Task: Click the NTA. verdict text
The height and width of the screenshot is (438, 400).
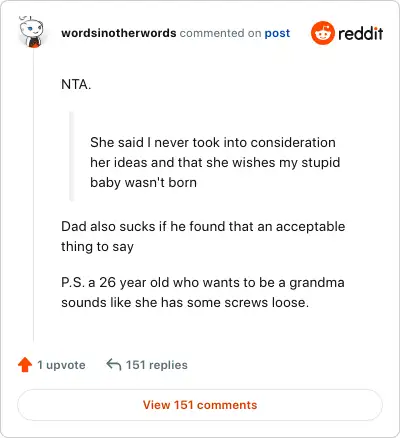Action: click(x=76, y=84)
